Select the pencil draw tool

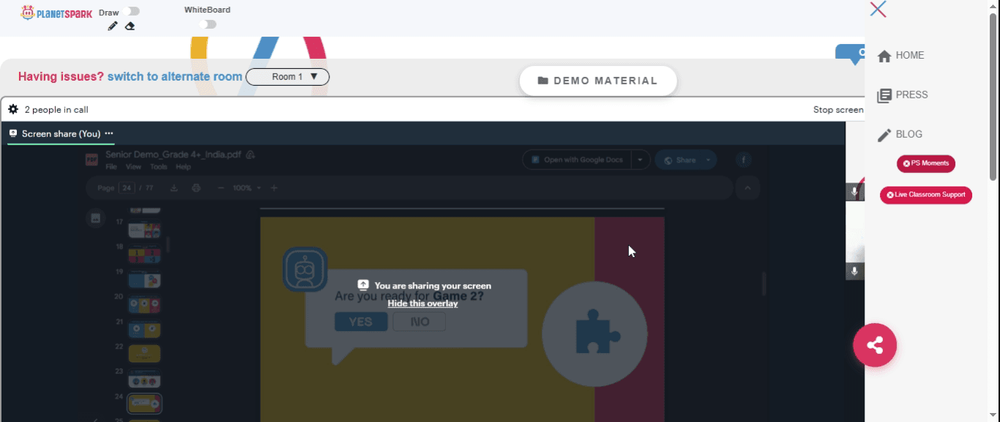tap(113, 26)
